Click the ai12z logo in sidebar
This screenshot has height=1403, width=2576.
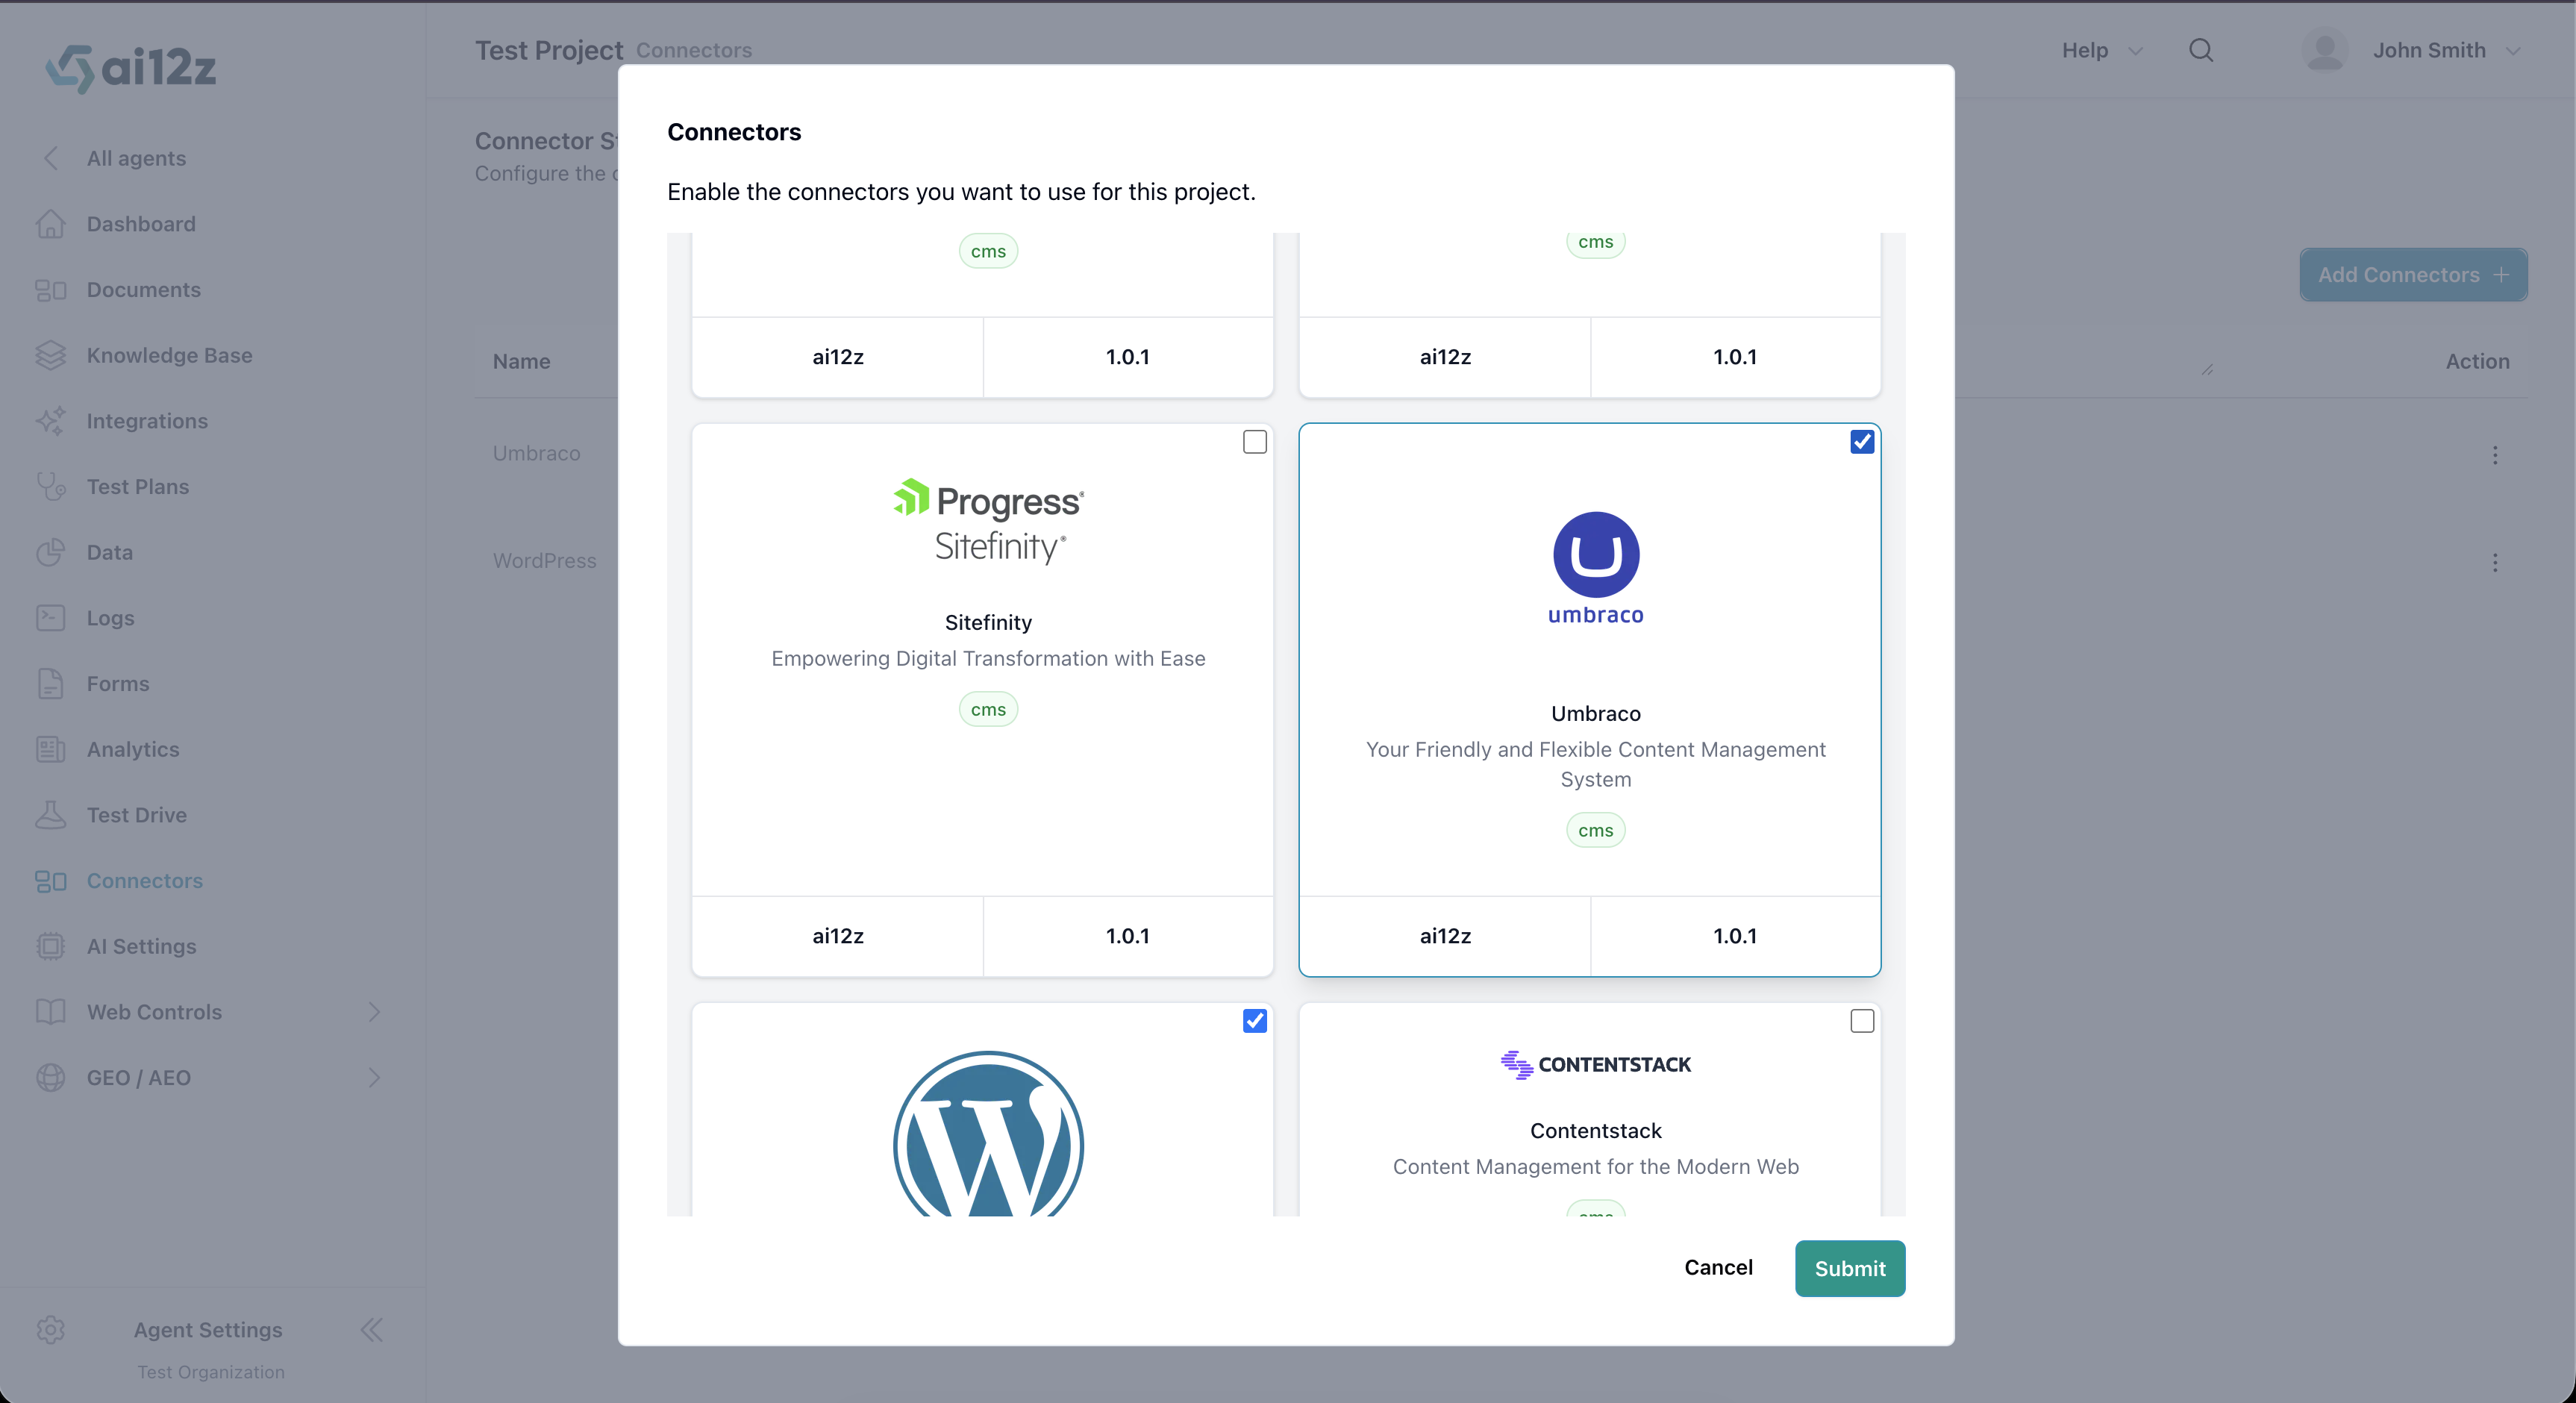tap(131, 68)
